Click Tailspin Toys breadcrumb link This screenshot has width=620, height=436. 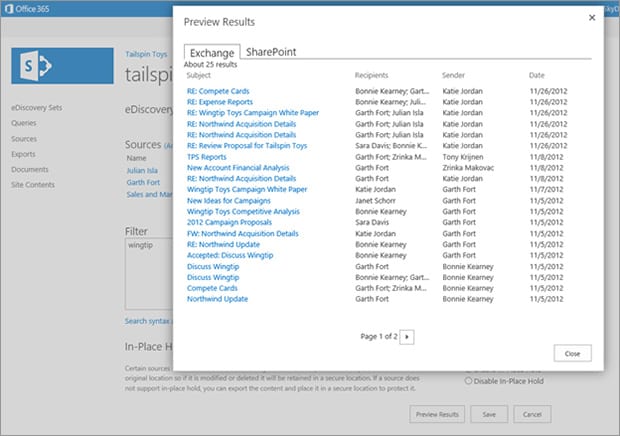click(146, 54)
